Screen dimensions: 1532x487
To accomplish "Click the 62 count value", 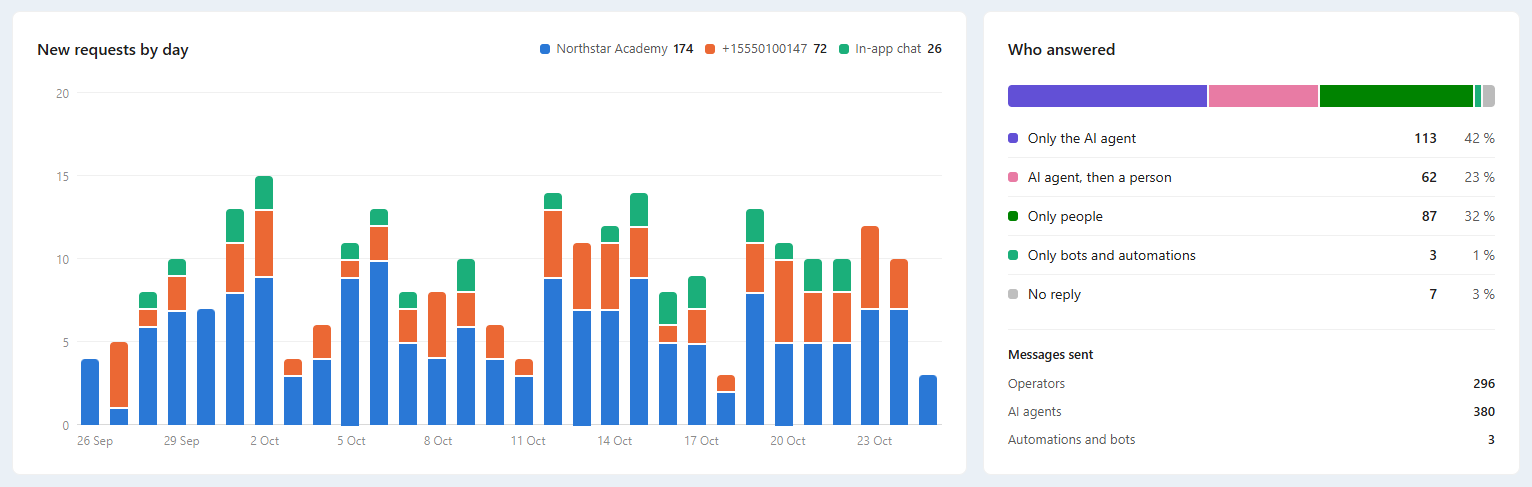I will pos(1429,177).
